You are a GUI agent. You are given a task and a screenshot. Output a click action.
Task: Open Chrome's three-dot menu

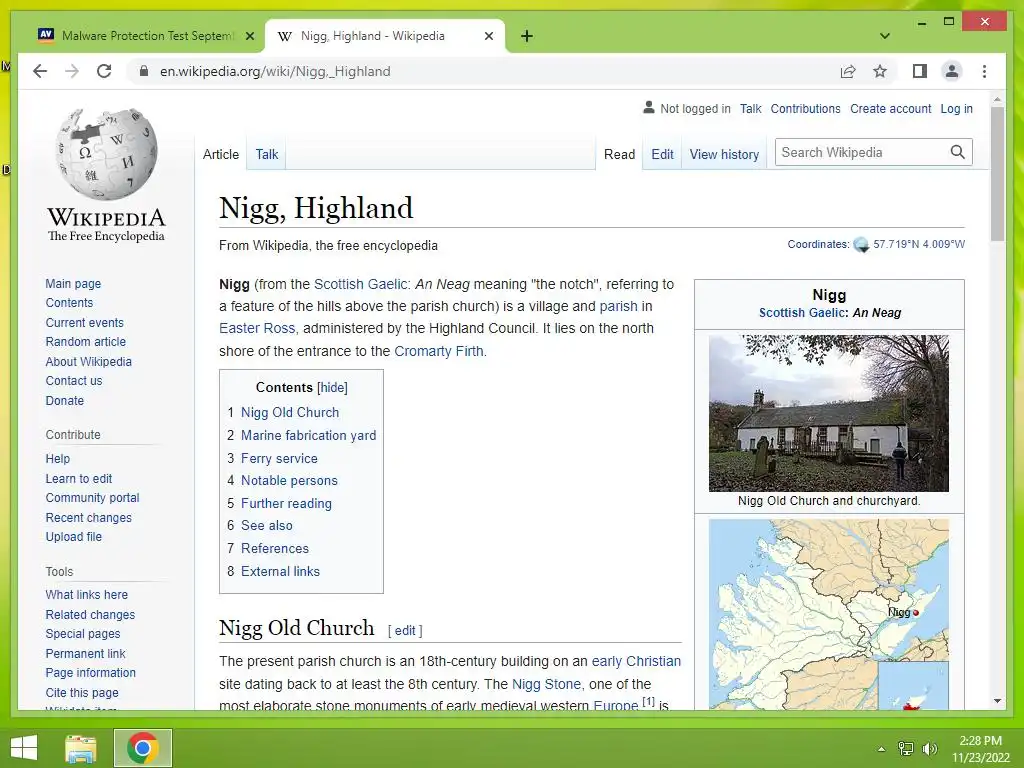click(x=984, y=71)
